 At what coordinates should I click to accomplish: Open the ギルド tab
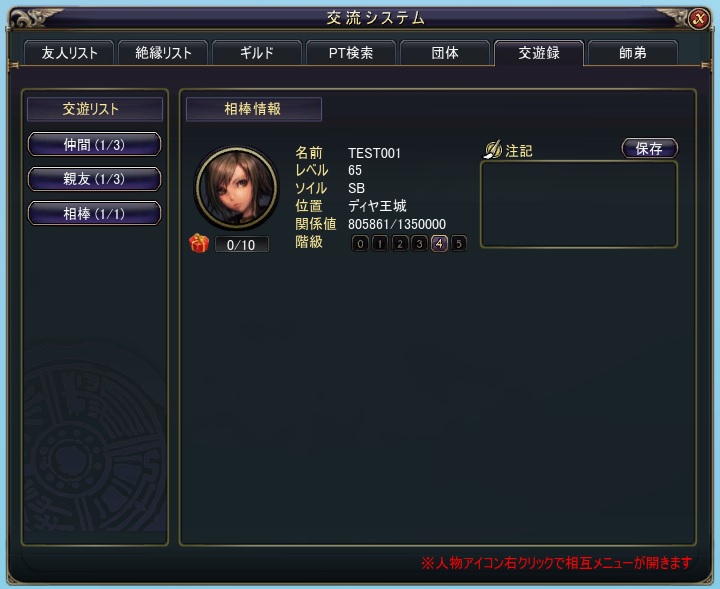coord(257,53)
